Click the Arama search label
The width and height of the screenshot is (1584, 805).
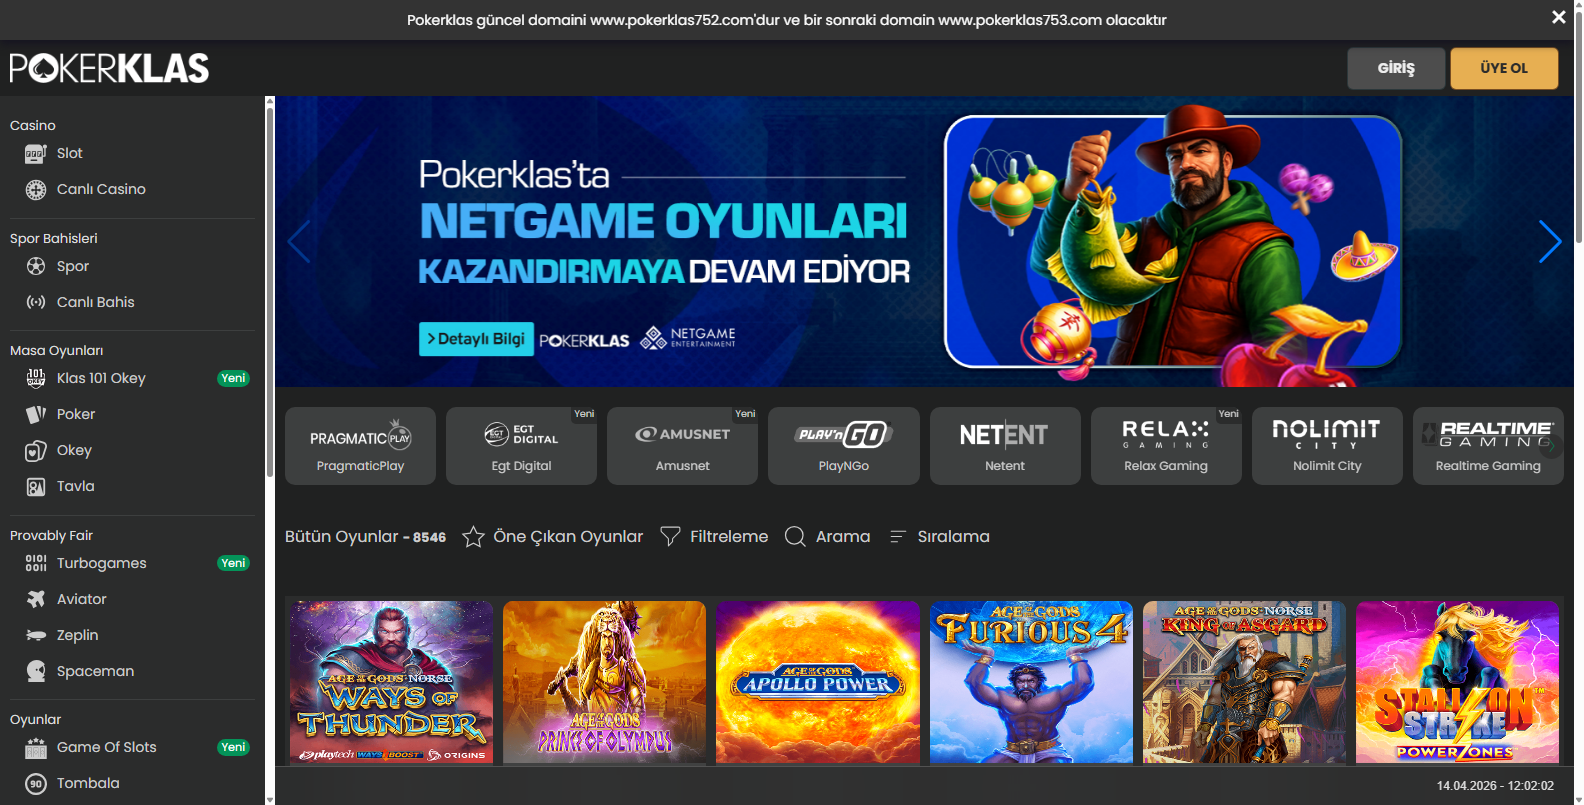[843, 537]
